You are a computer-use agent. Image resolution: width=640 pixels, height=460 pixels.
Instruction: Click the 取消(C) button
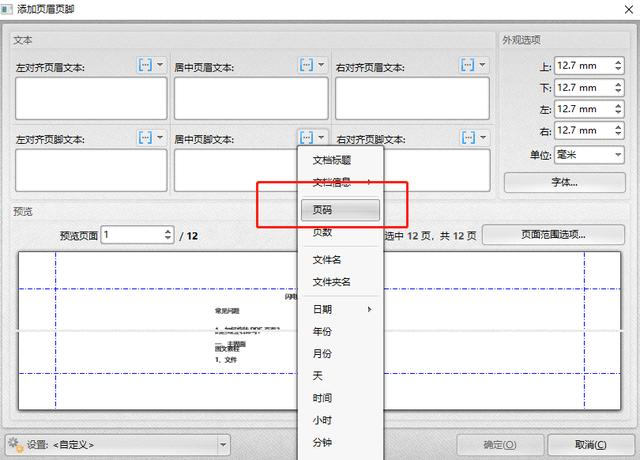click(x=591, y=444)
